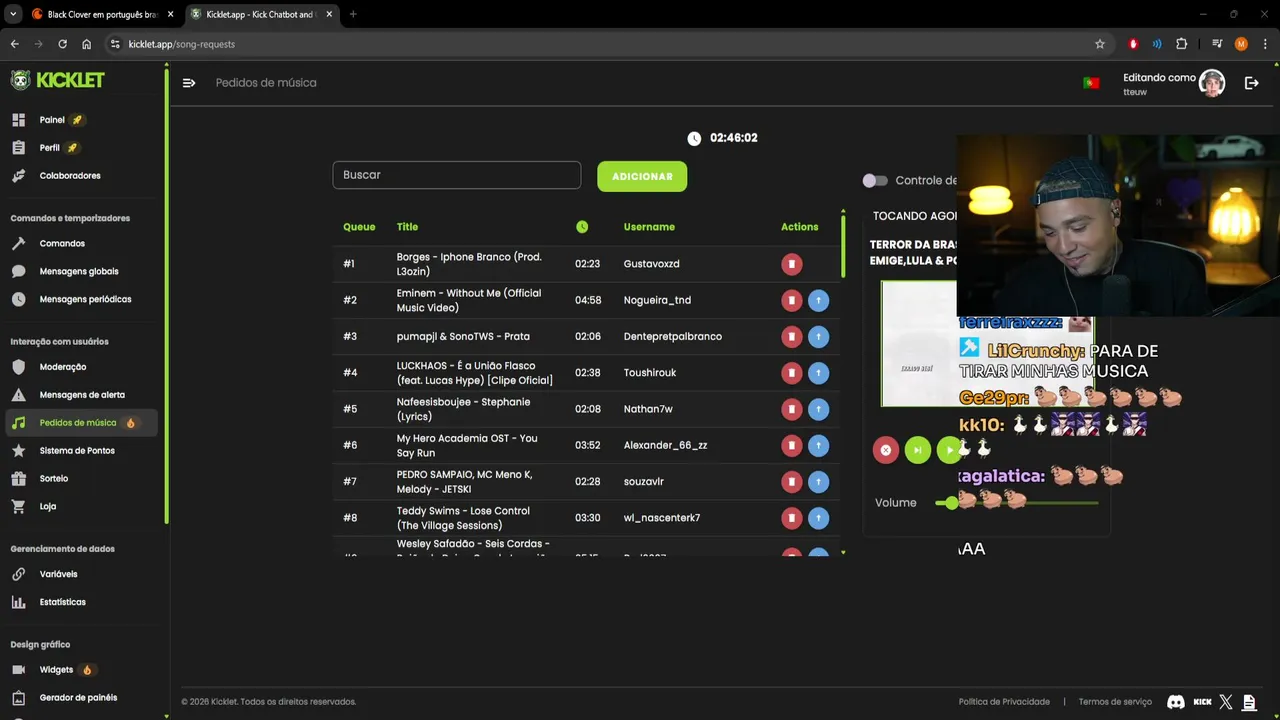Skip to next song in player

click(918, 450)
